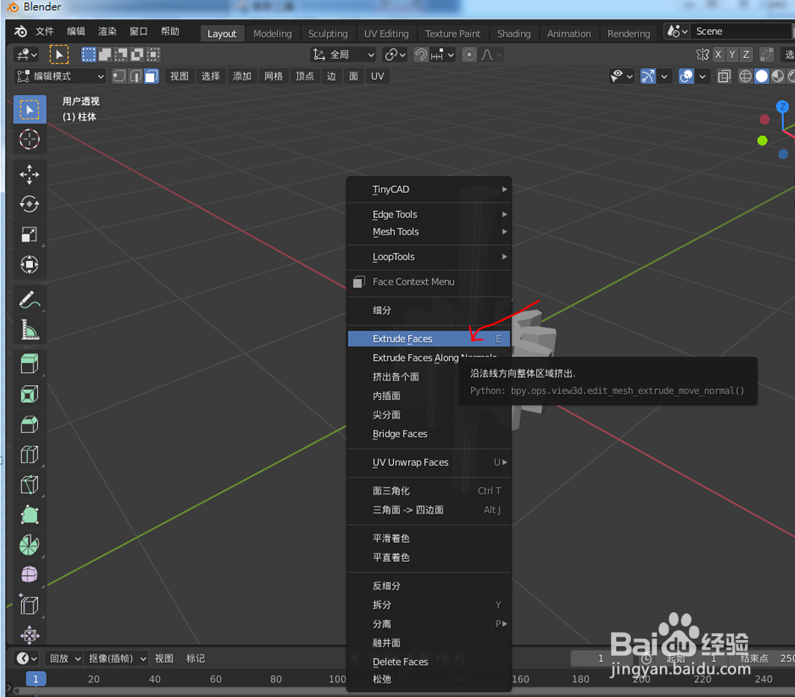Open the pivot point dropdown
The width and height of the screenshot is (795, 697).
[x=395, y=54]
